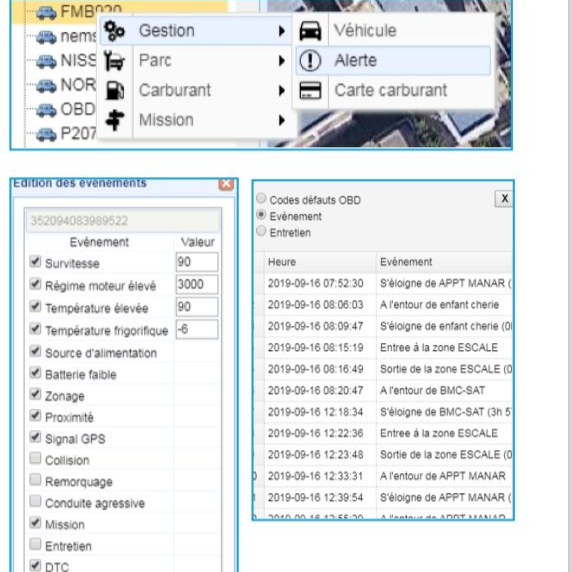
Task: Click the fuel pump icon beside Carburant
Action: (x=115, y=90)
